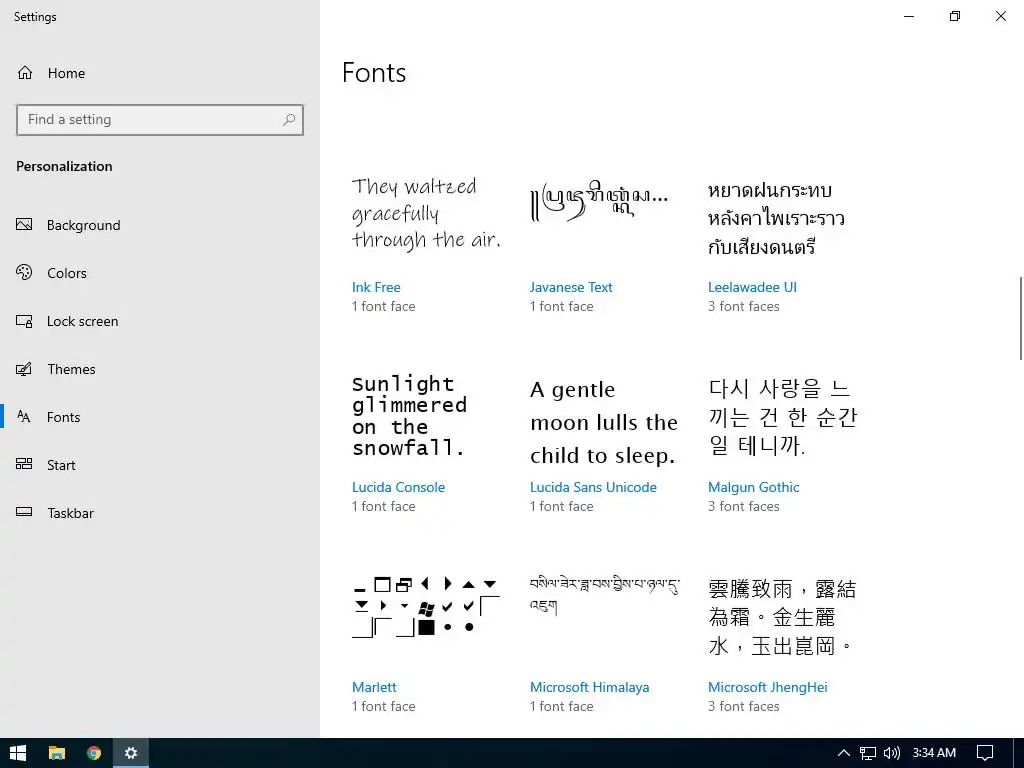The image size is (1024, 768).
Task: Click the Marlett symbols preview
Action: pos(426,607)
